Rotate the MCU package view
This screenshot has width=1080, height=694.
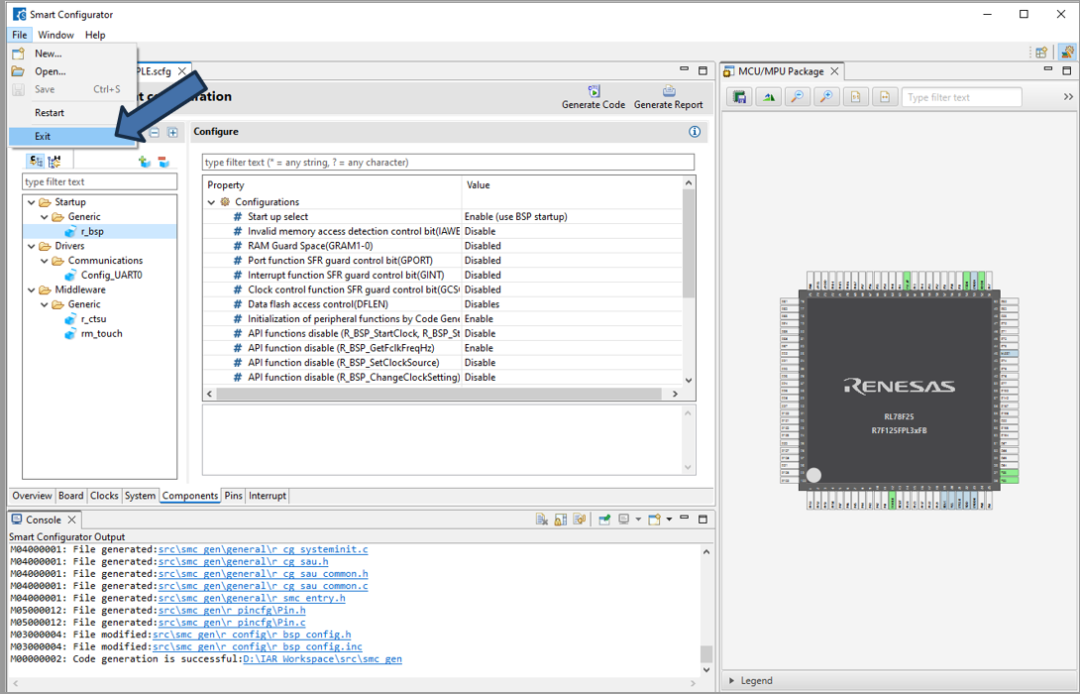[768, 97]
